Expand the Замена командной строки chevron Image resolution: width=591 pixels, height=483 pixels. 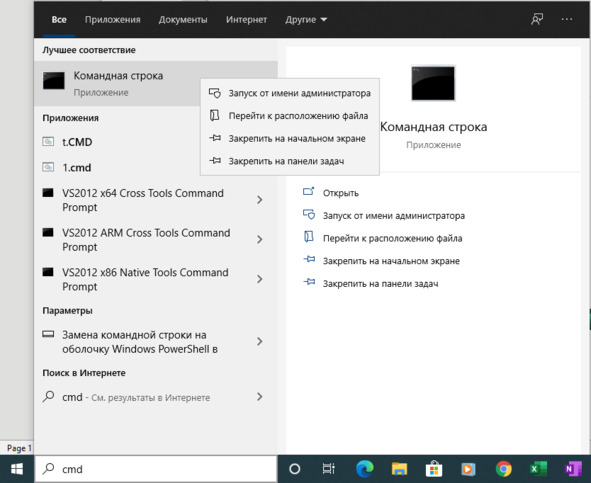click(260, 342)
